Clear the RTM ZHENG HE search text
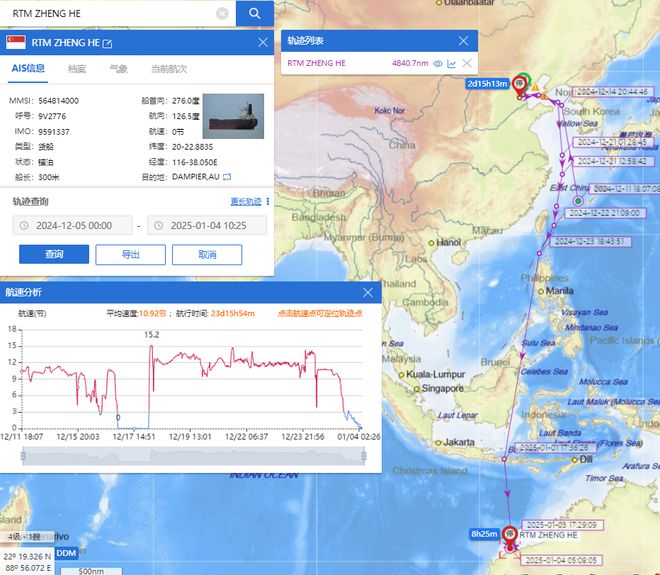 [222, 13]
